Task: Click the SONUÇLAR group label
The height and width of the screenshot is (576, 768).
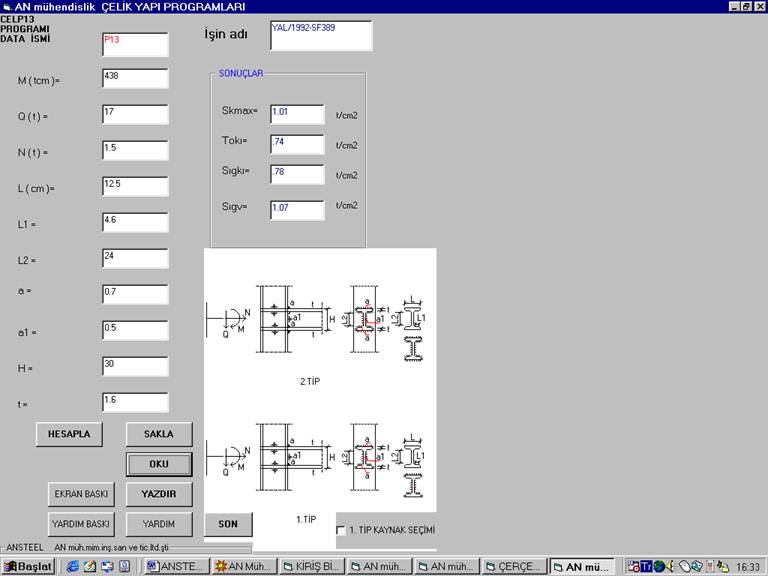Action: click(x=241, y=73)
